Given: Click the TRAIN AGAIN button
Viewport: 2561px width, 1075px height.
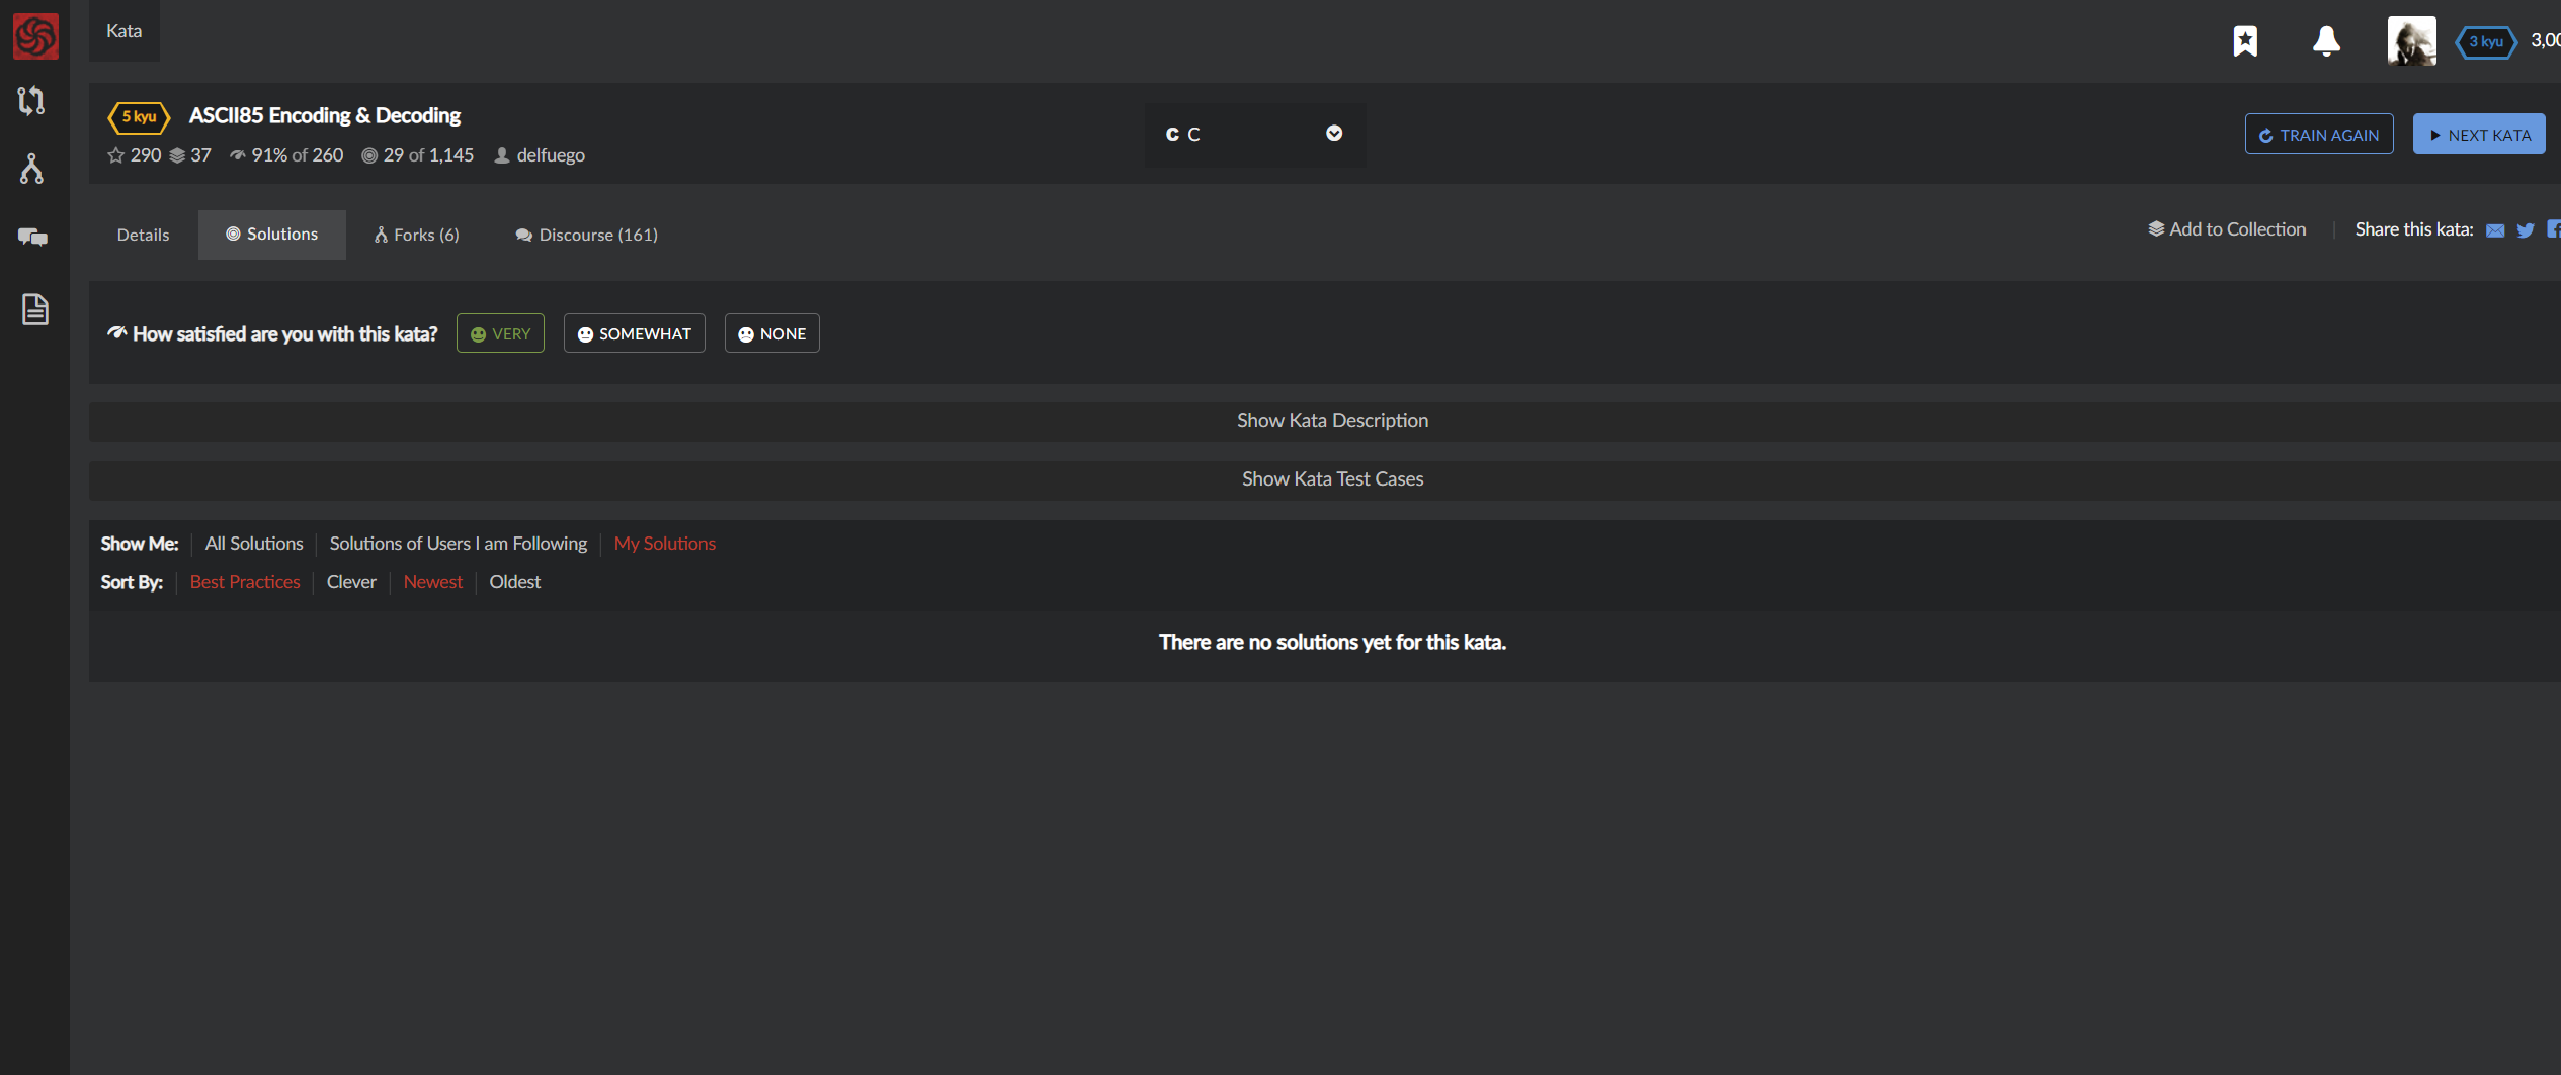Looking at the screenshot, I should (2320, 133).
